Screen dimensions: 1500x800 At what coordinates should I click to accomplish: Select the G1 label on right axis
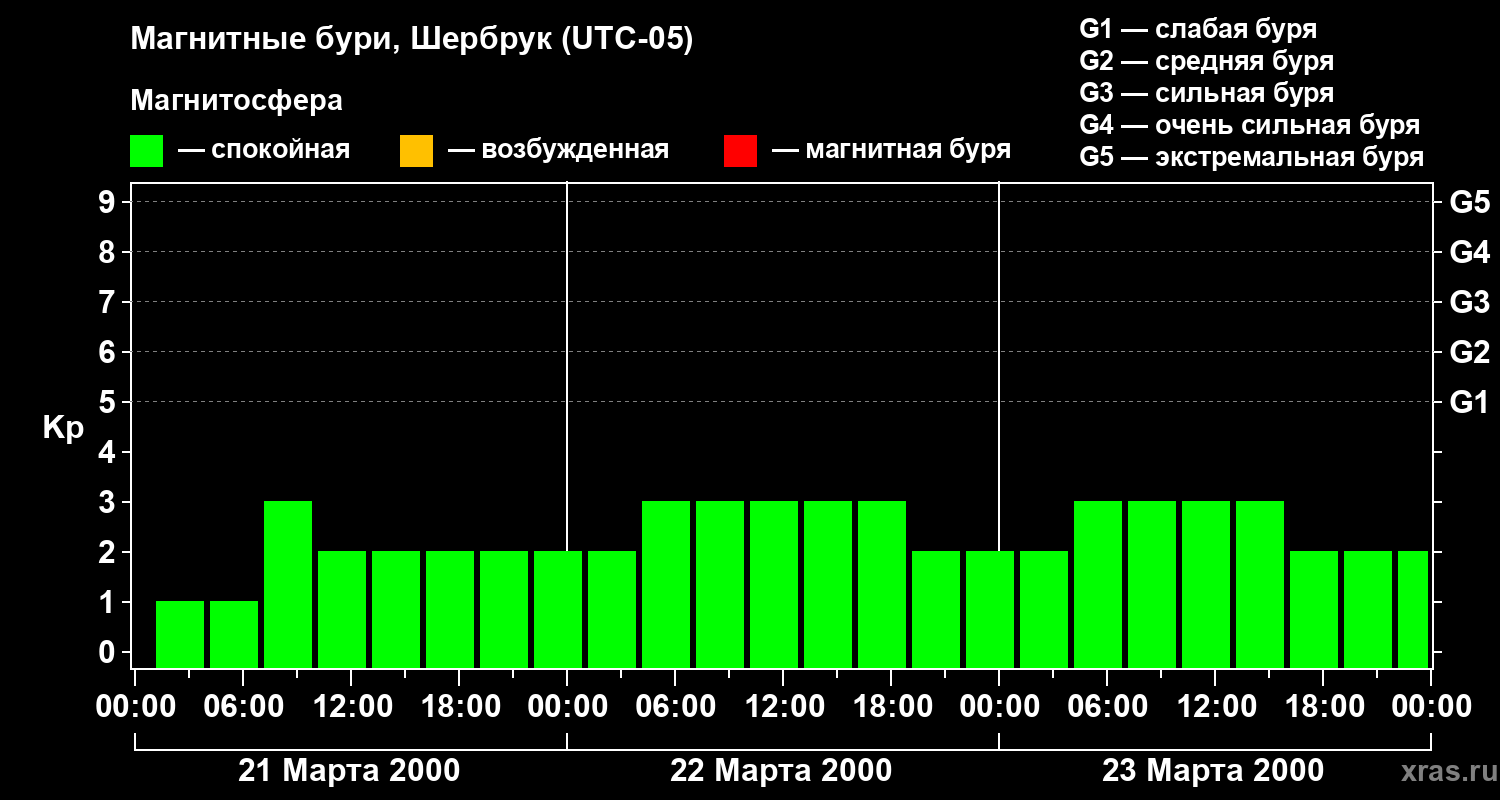click(1469, 402)
